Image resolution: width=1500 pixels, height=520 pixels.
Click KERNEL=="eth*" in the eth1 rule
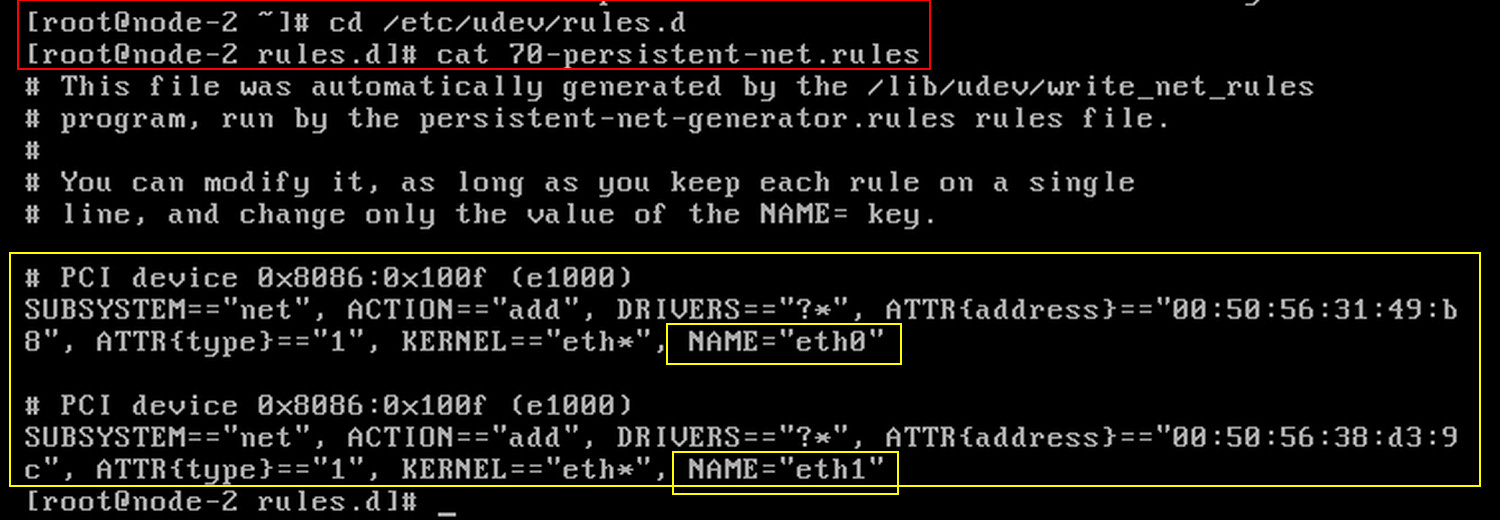527,470
